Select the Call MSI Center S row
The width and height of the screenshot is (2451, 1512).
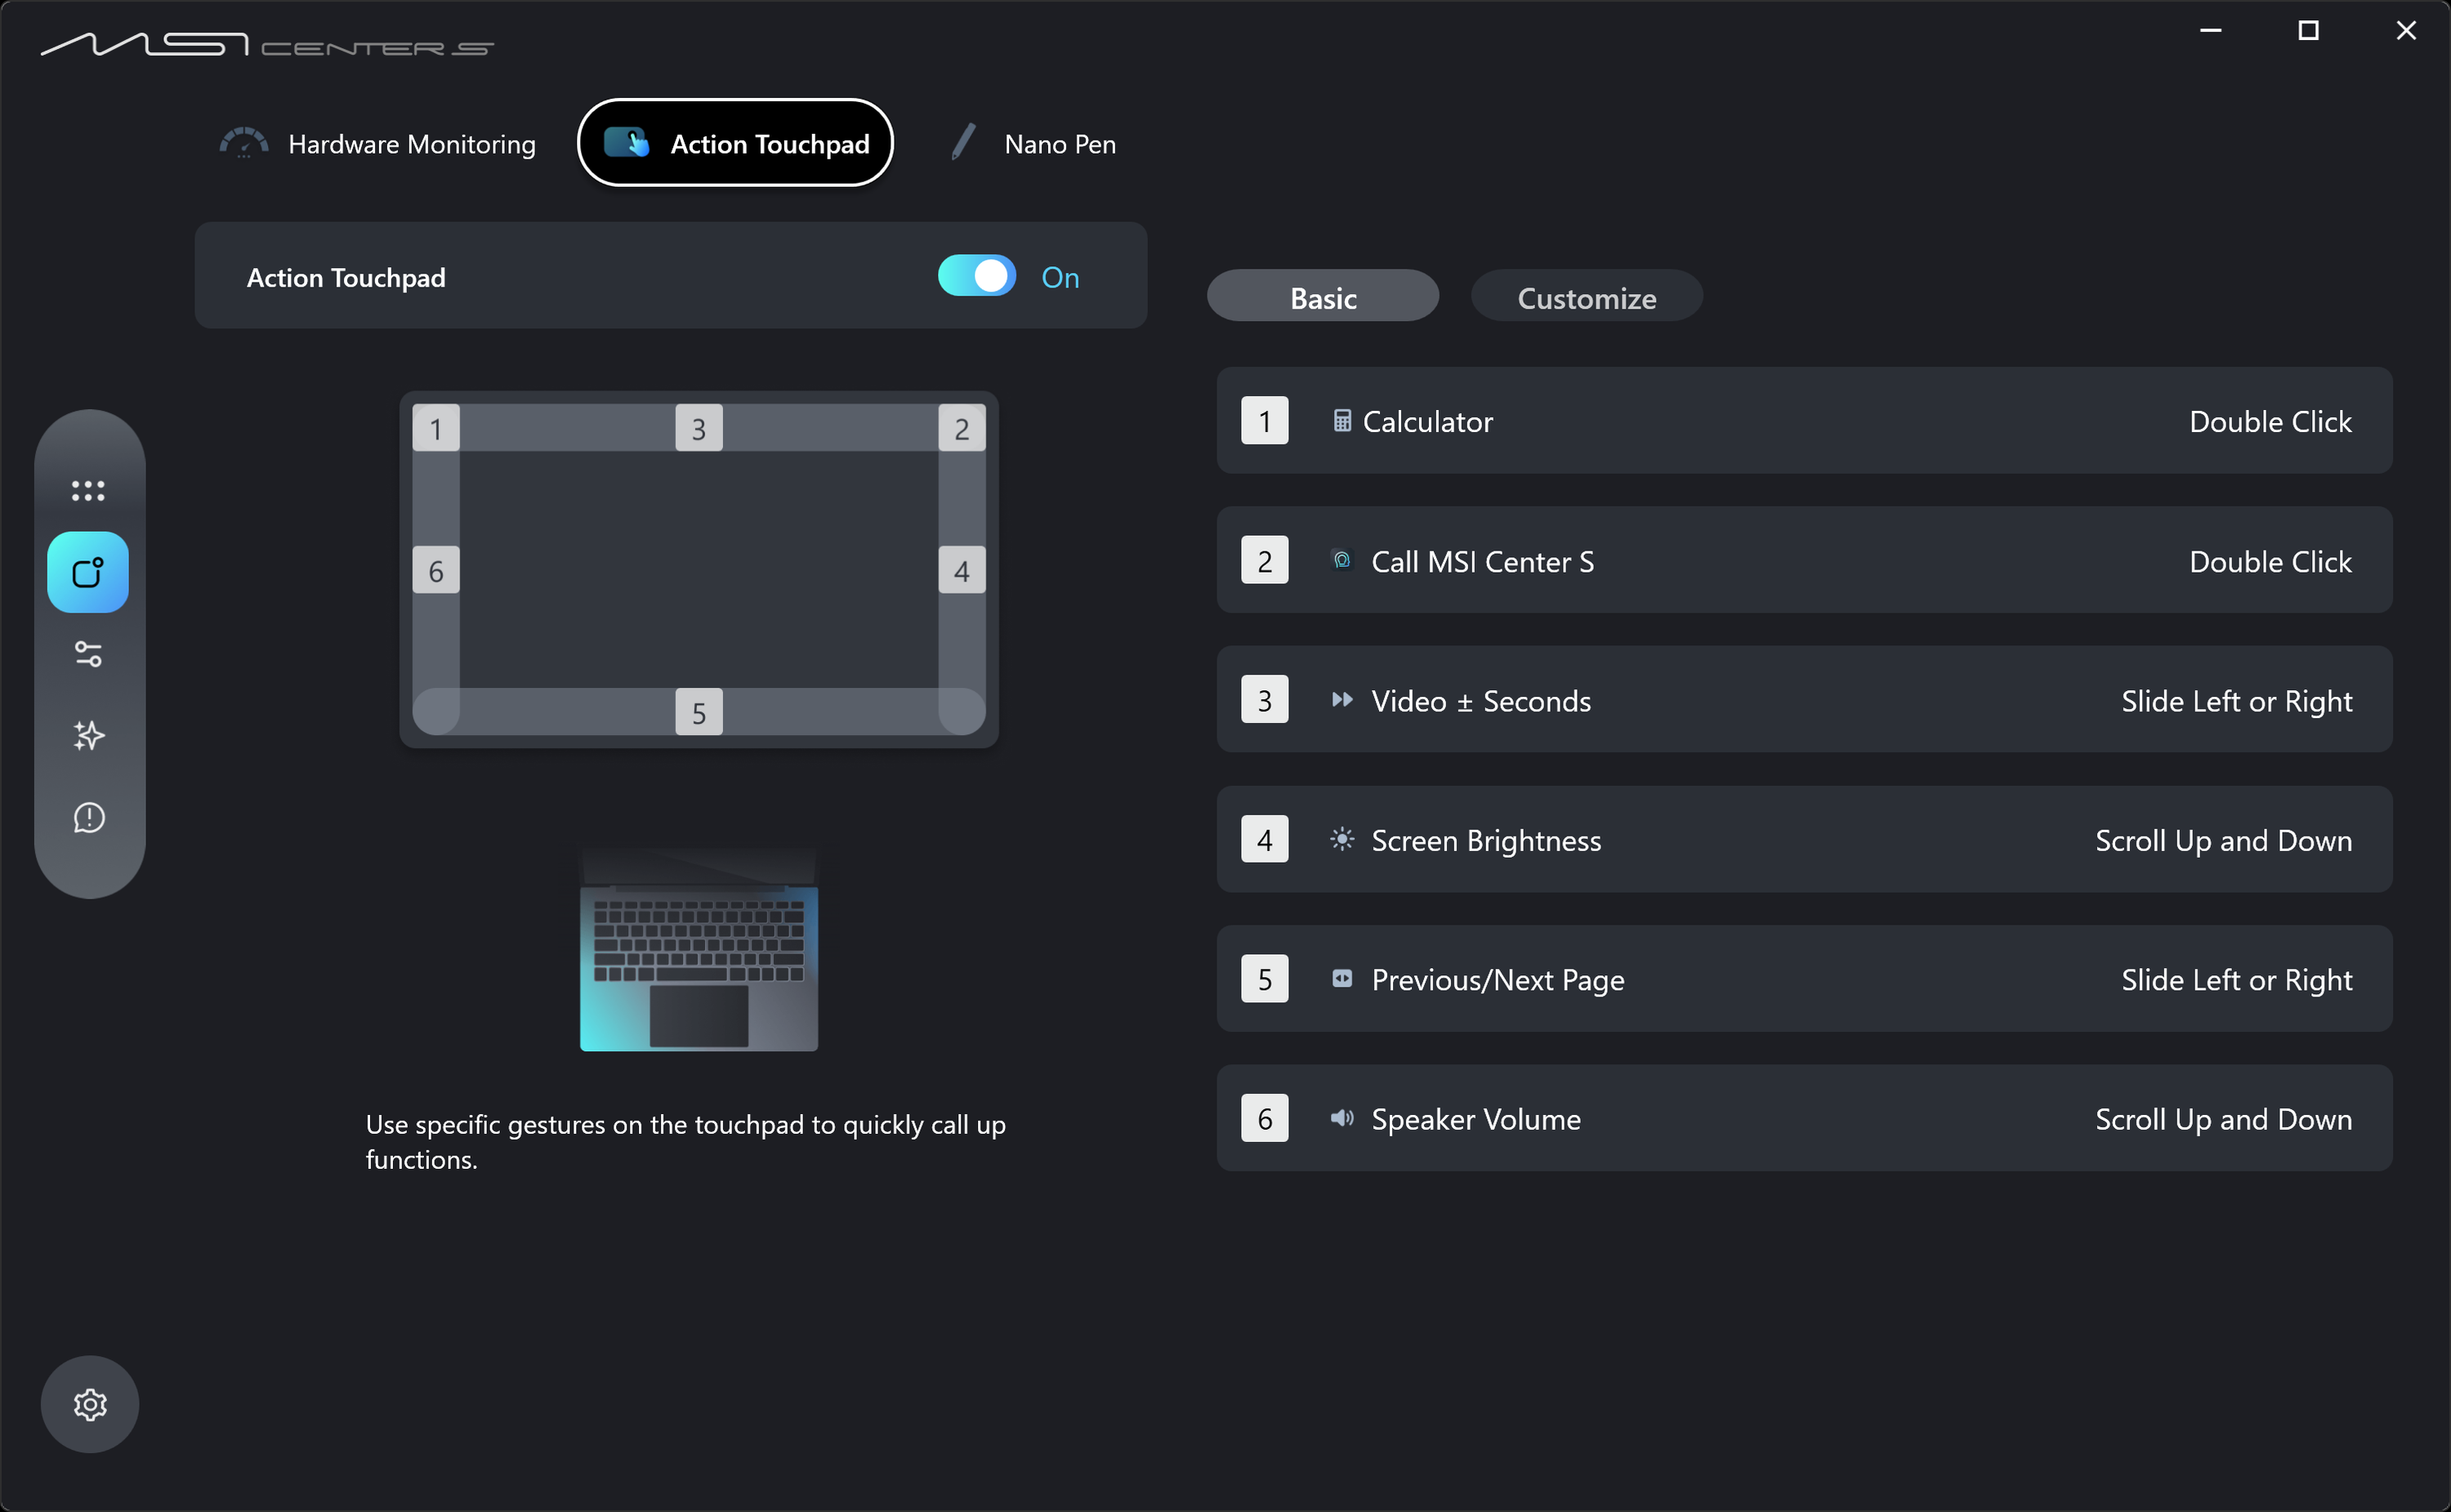1803,561
